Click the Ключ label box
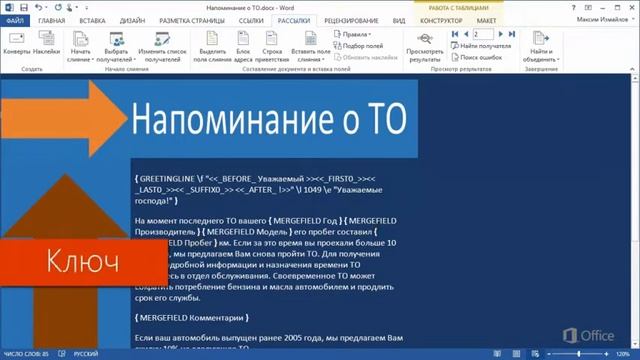This screenshot has height=360, width=640. coord(83,261)
